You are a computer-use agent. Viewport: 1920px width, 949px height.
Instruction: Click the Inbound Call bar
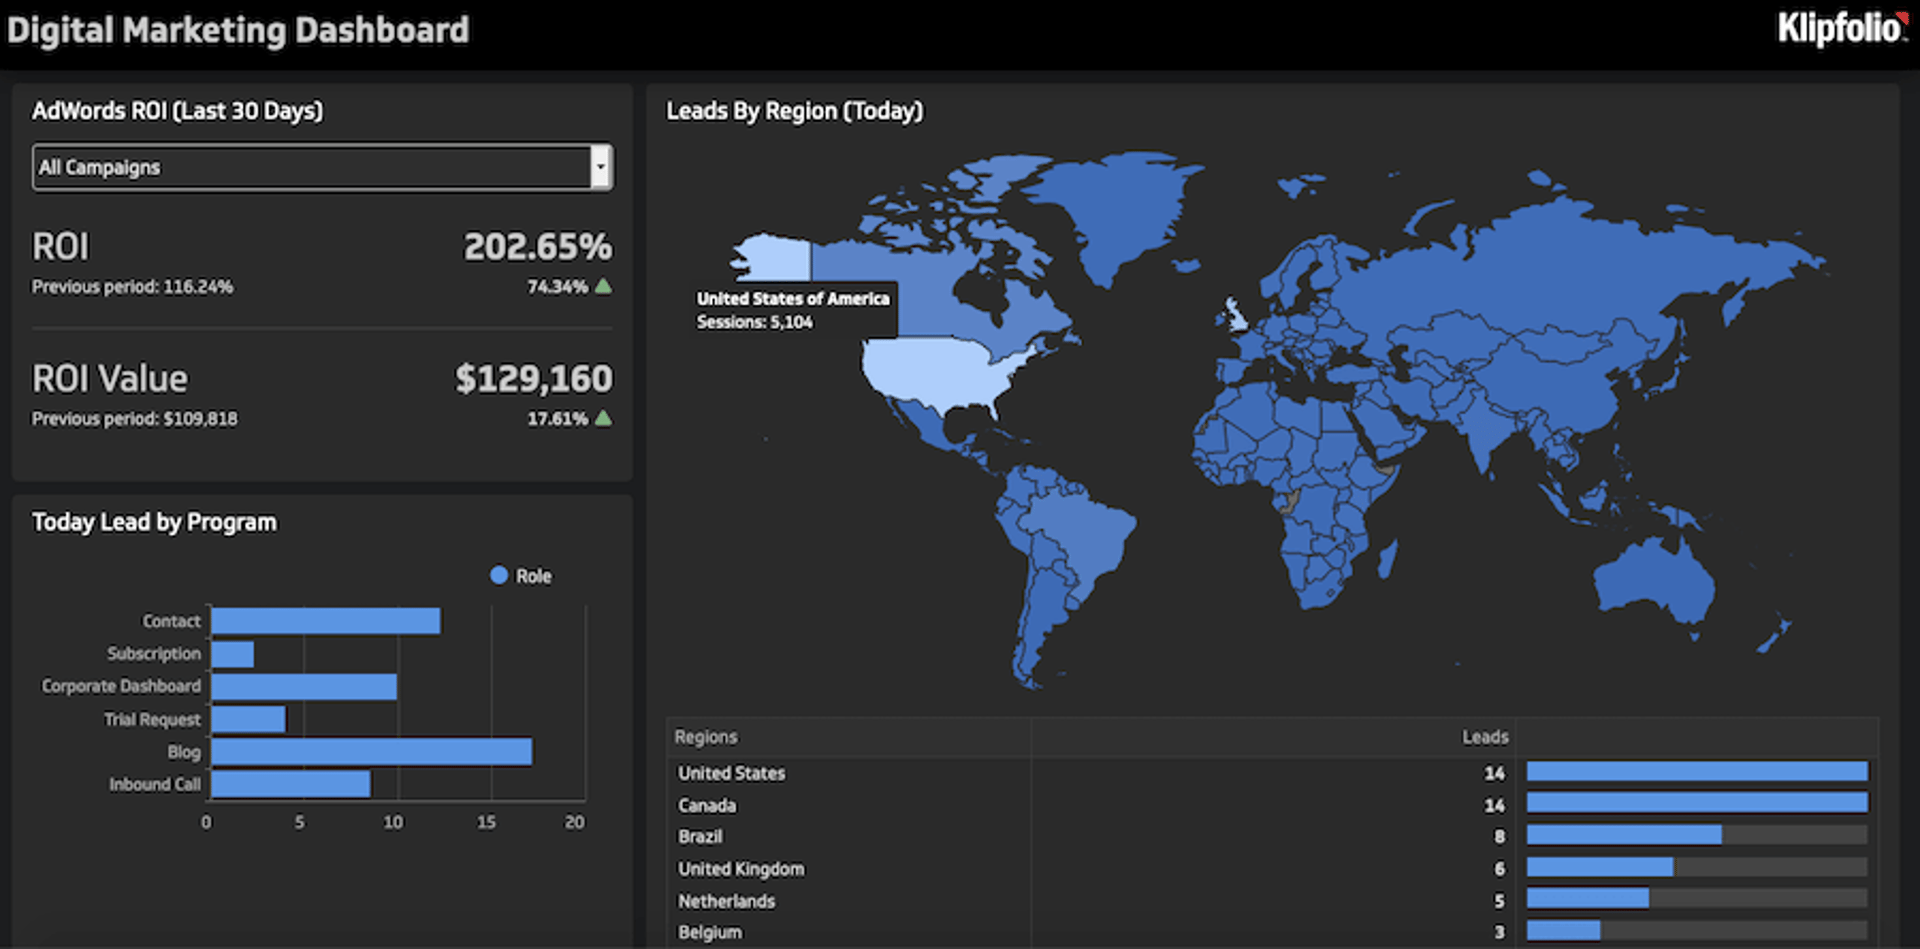click(x=290, y=785)
